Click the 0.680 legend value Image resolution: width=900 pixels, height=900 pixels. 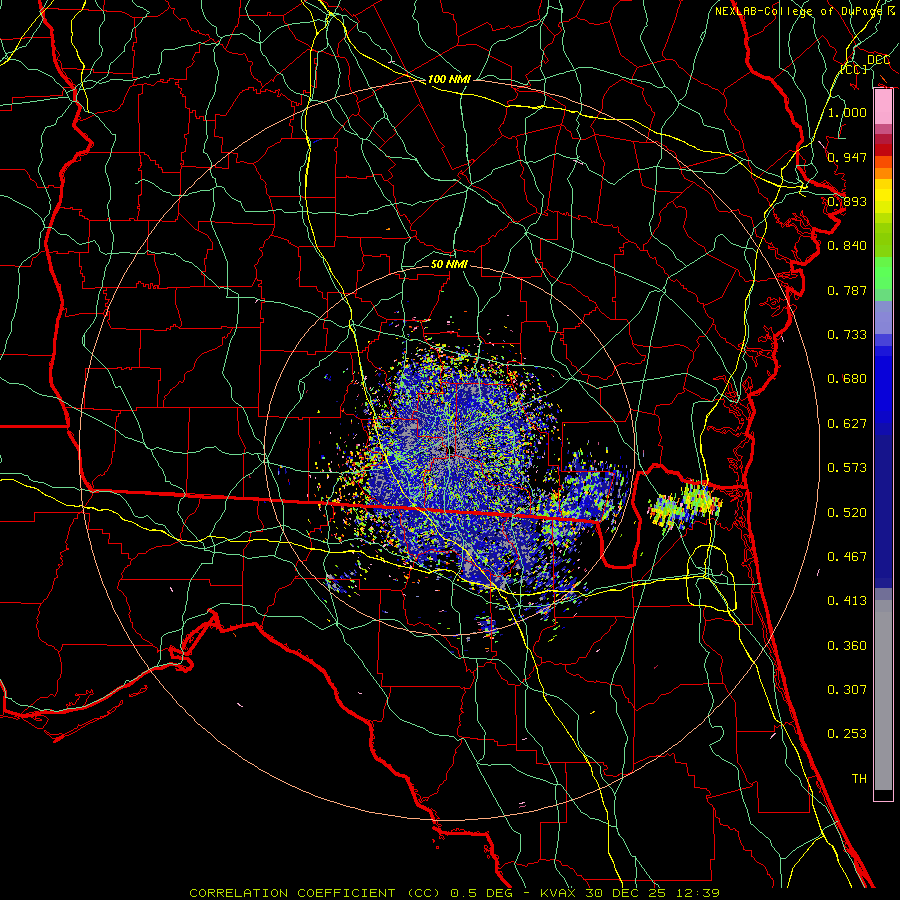tap(847, 379)
